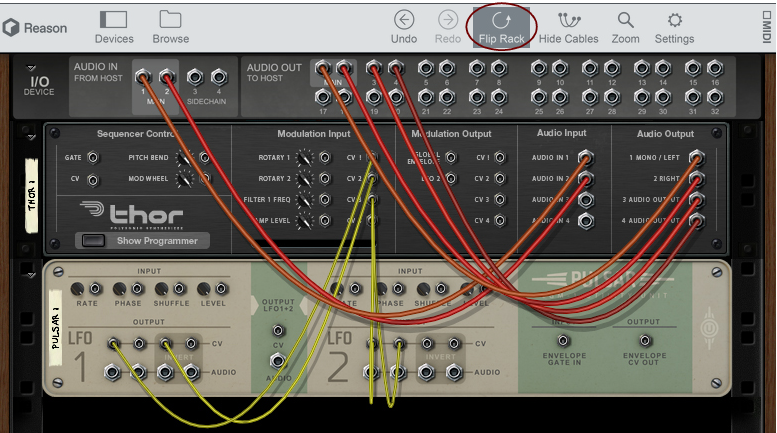Click Pulsar Envelope CV Out jack

(644, 340)
